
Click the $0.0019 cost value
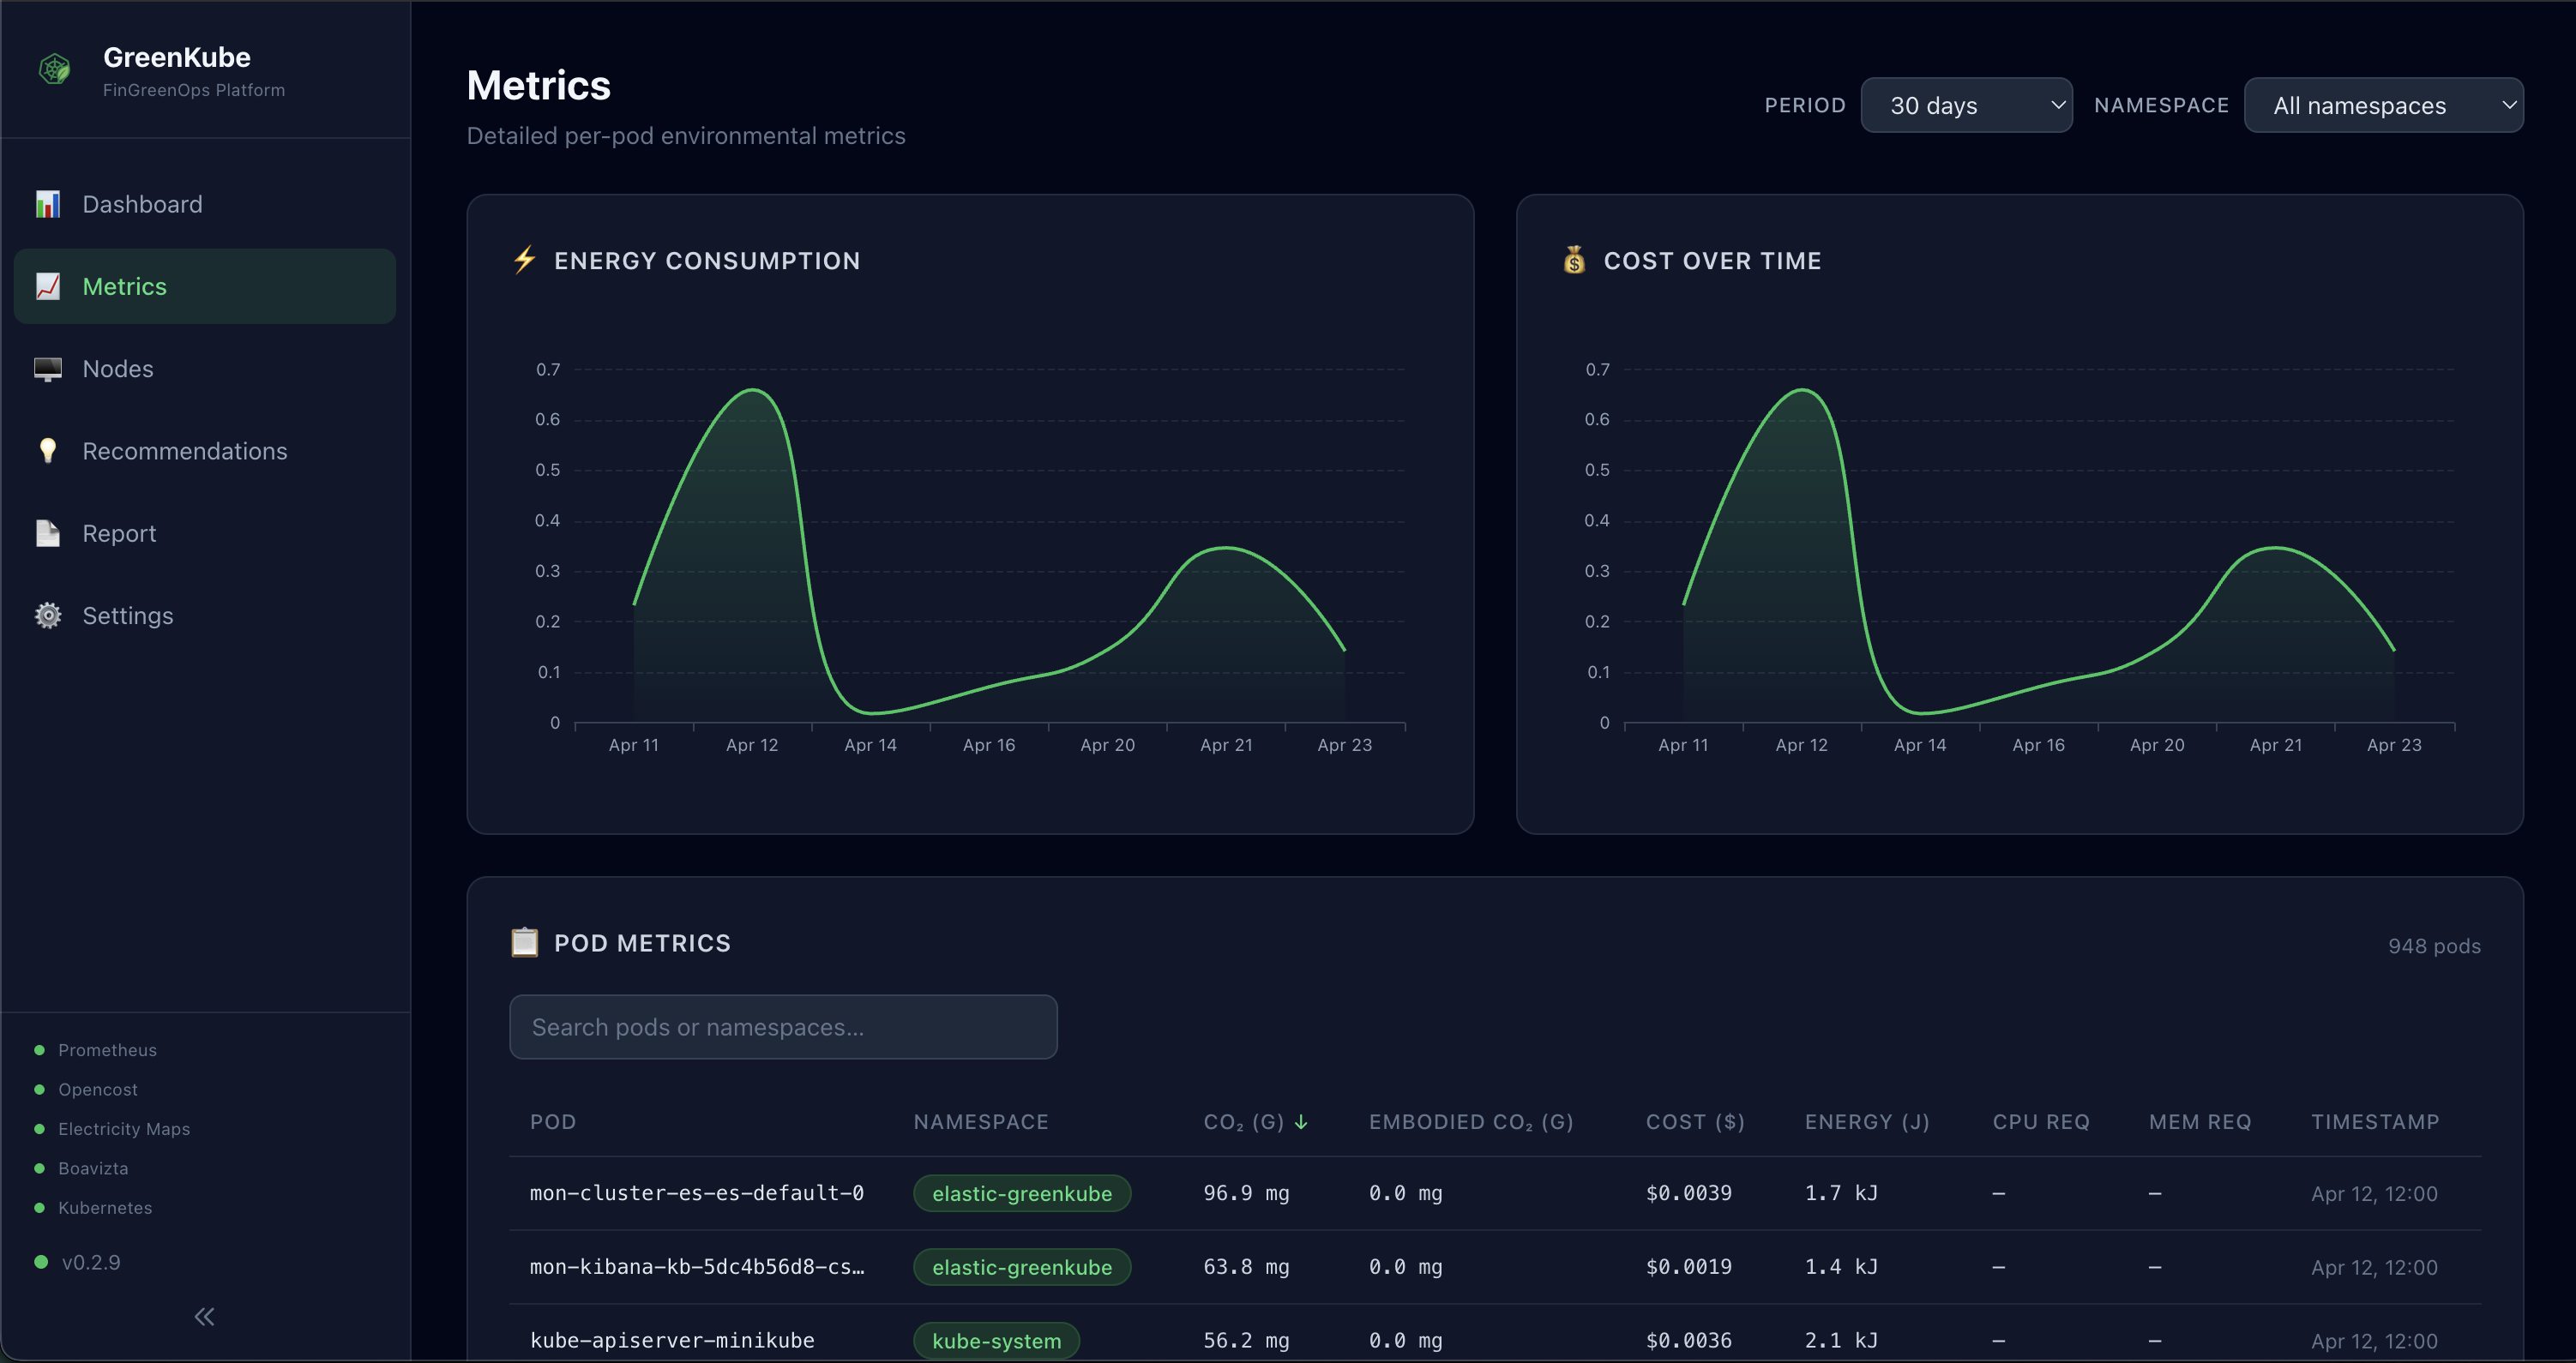coord(1689,1267)
